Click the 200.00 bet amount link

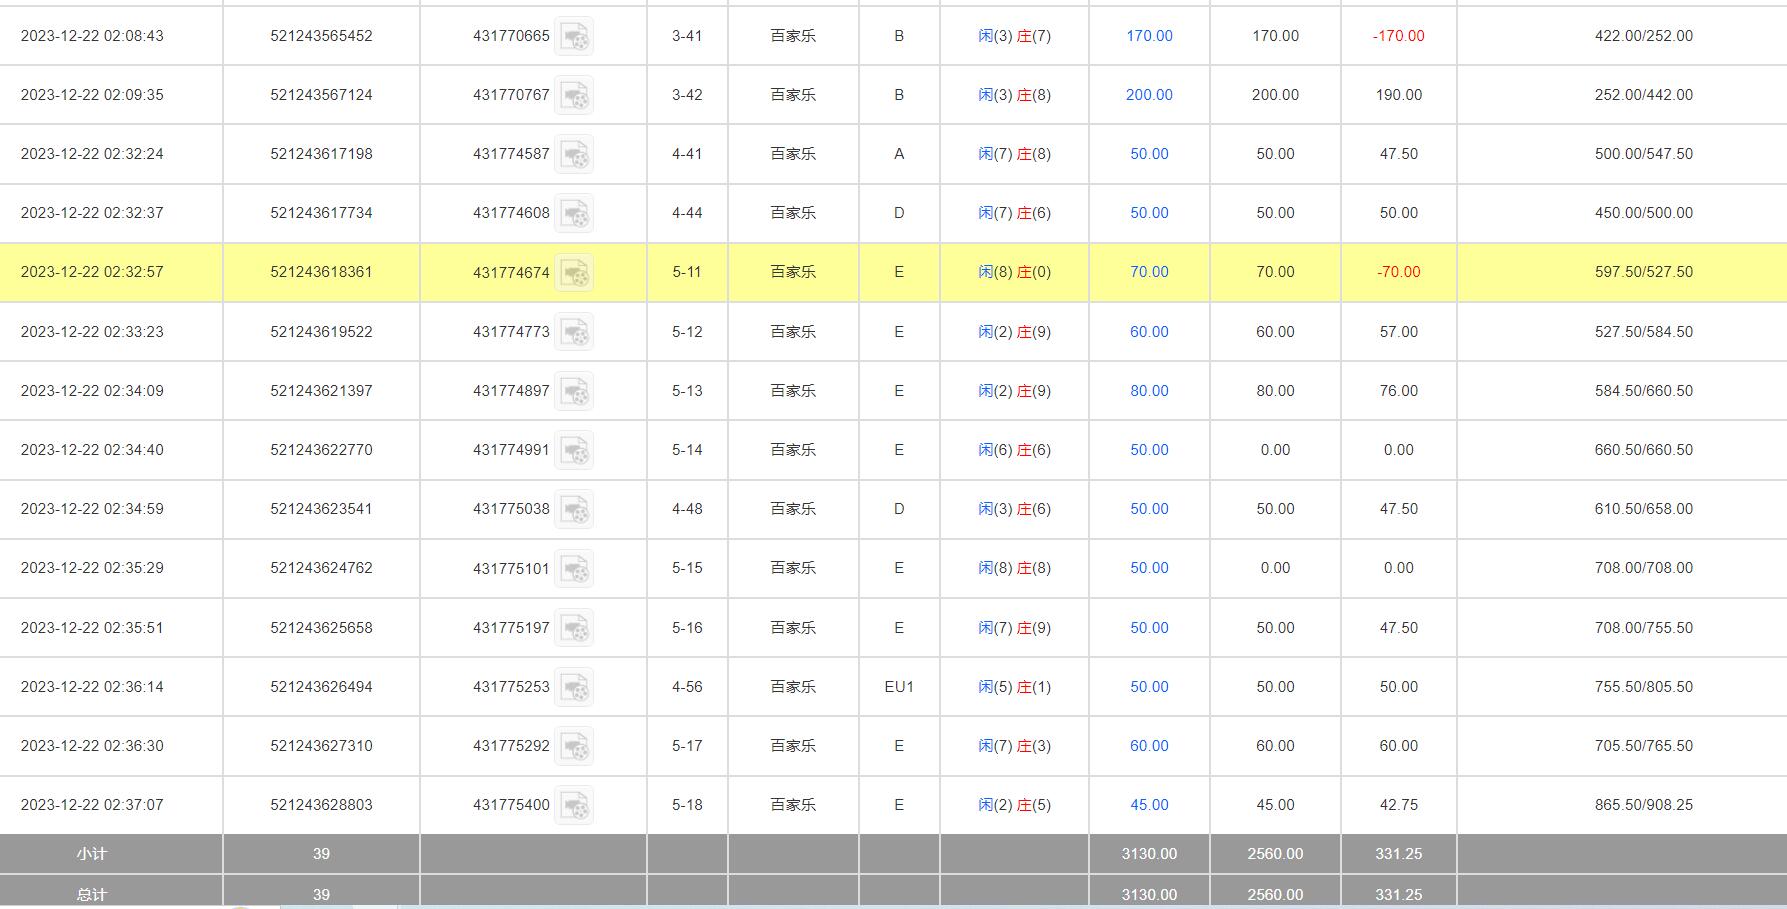coord(1149,95)
